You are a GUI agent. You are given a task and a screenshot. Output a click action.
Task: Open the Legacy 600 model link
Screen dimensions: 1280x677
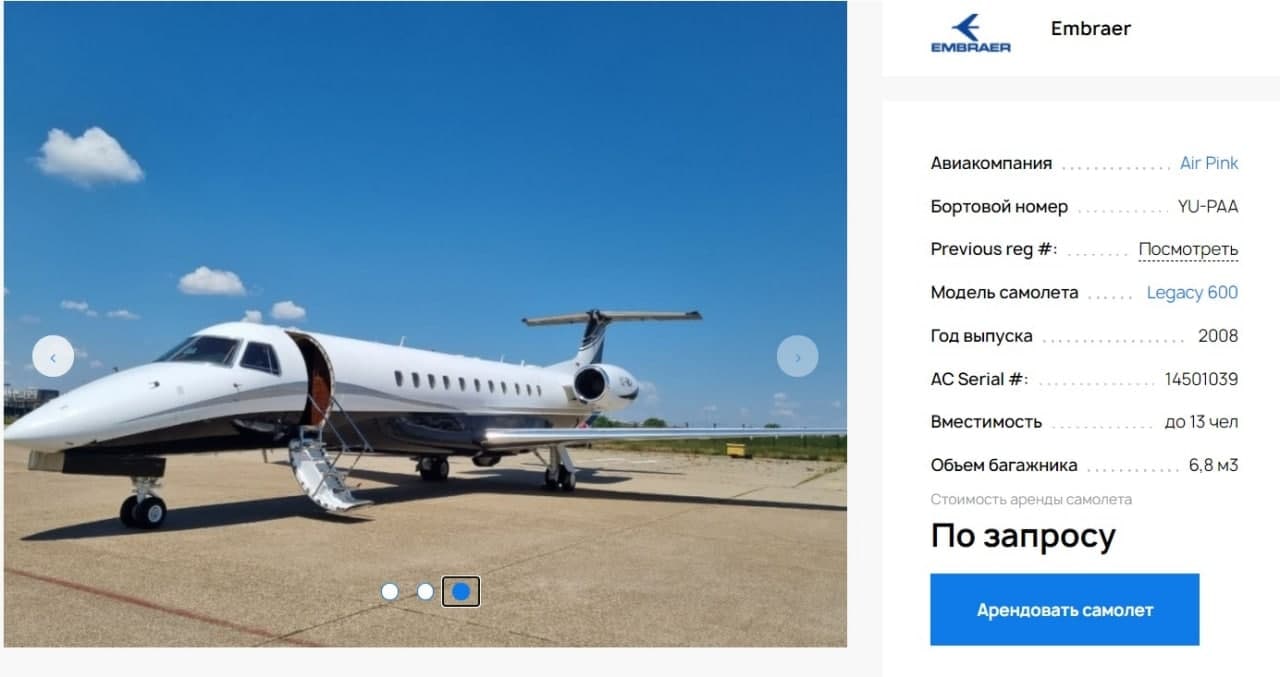click(1192, 292)
